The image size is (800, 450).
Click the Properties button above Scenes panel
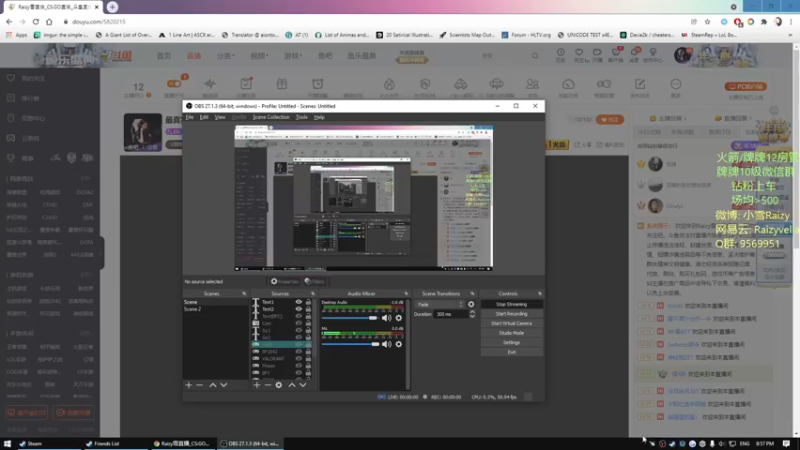285,282
